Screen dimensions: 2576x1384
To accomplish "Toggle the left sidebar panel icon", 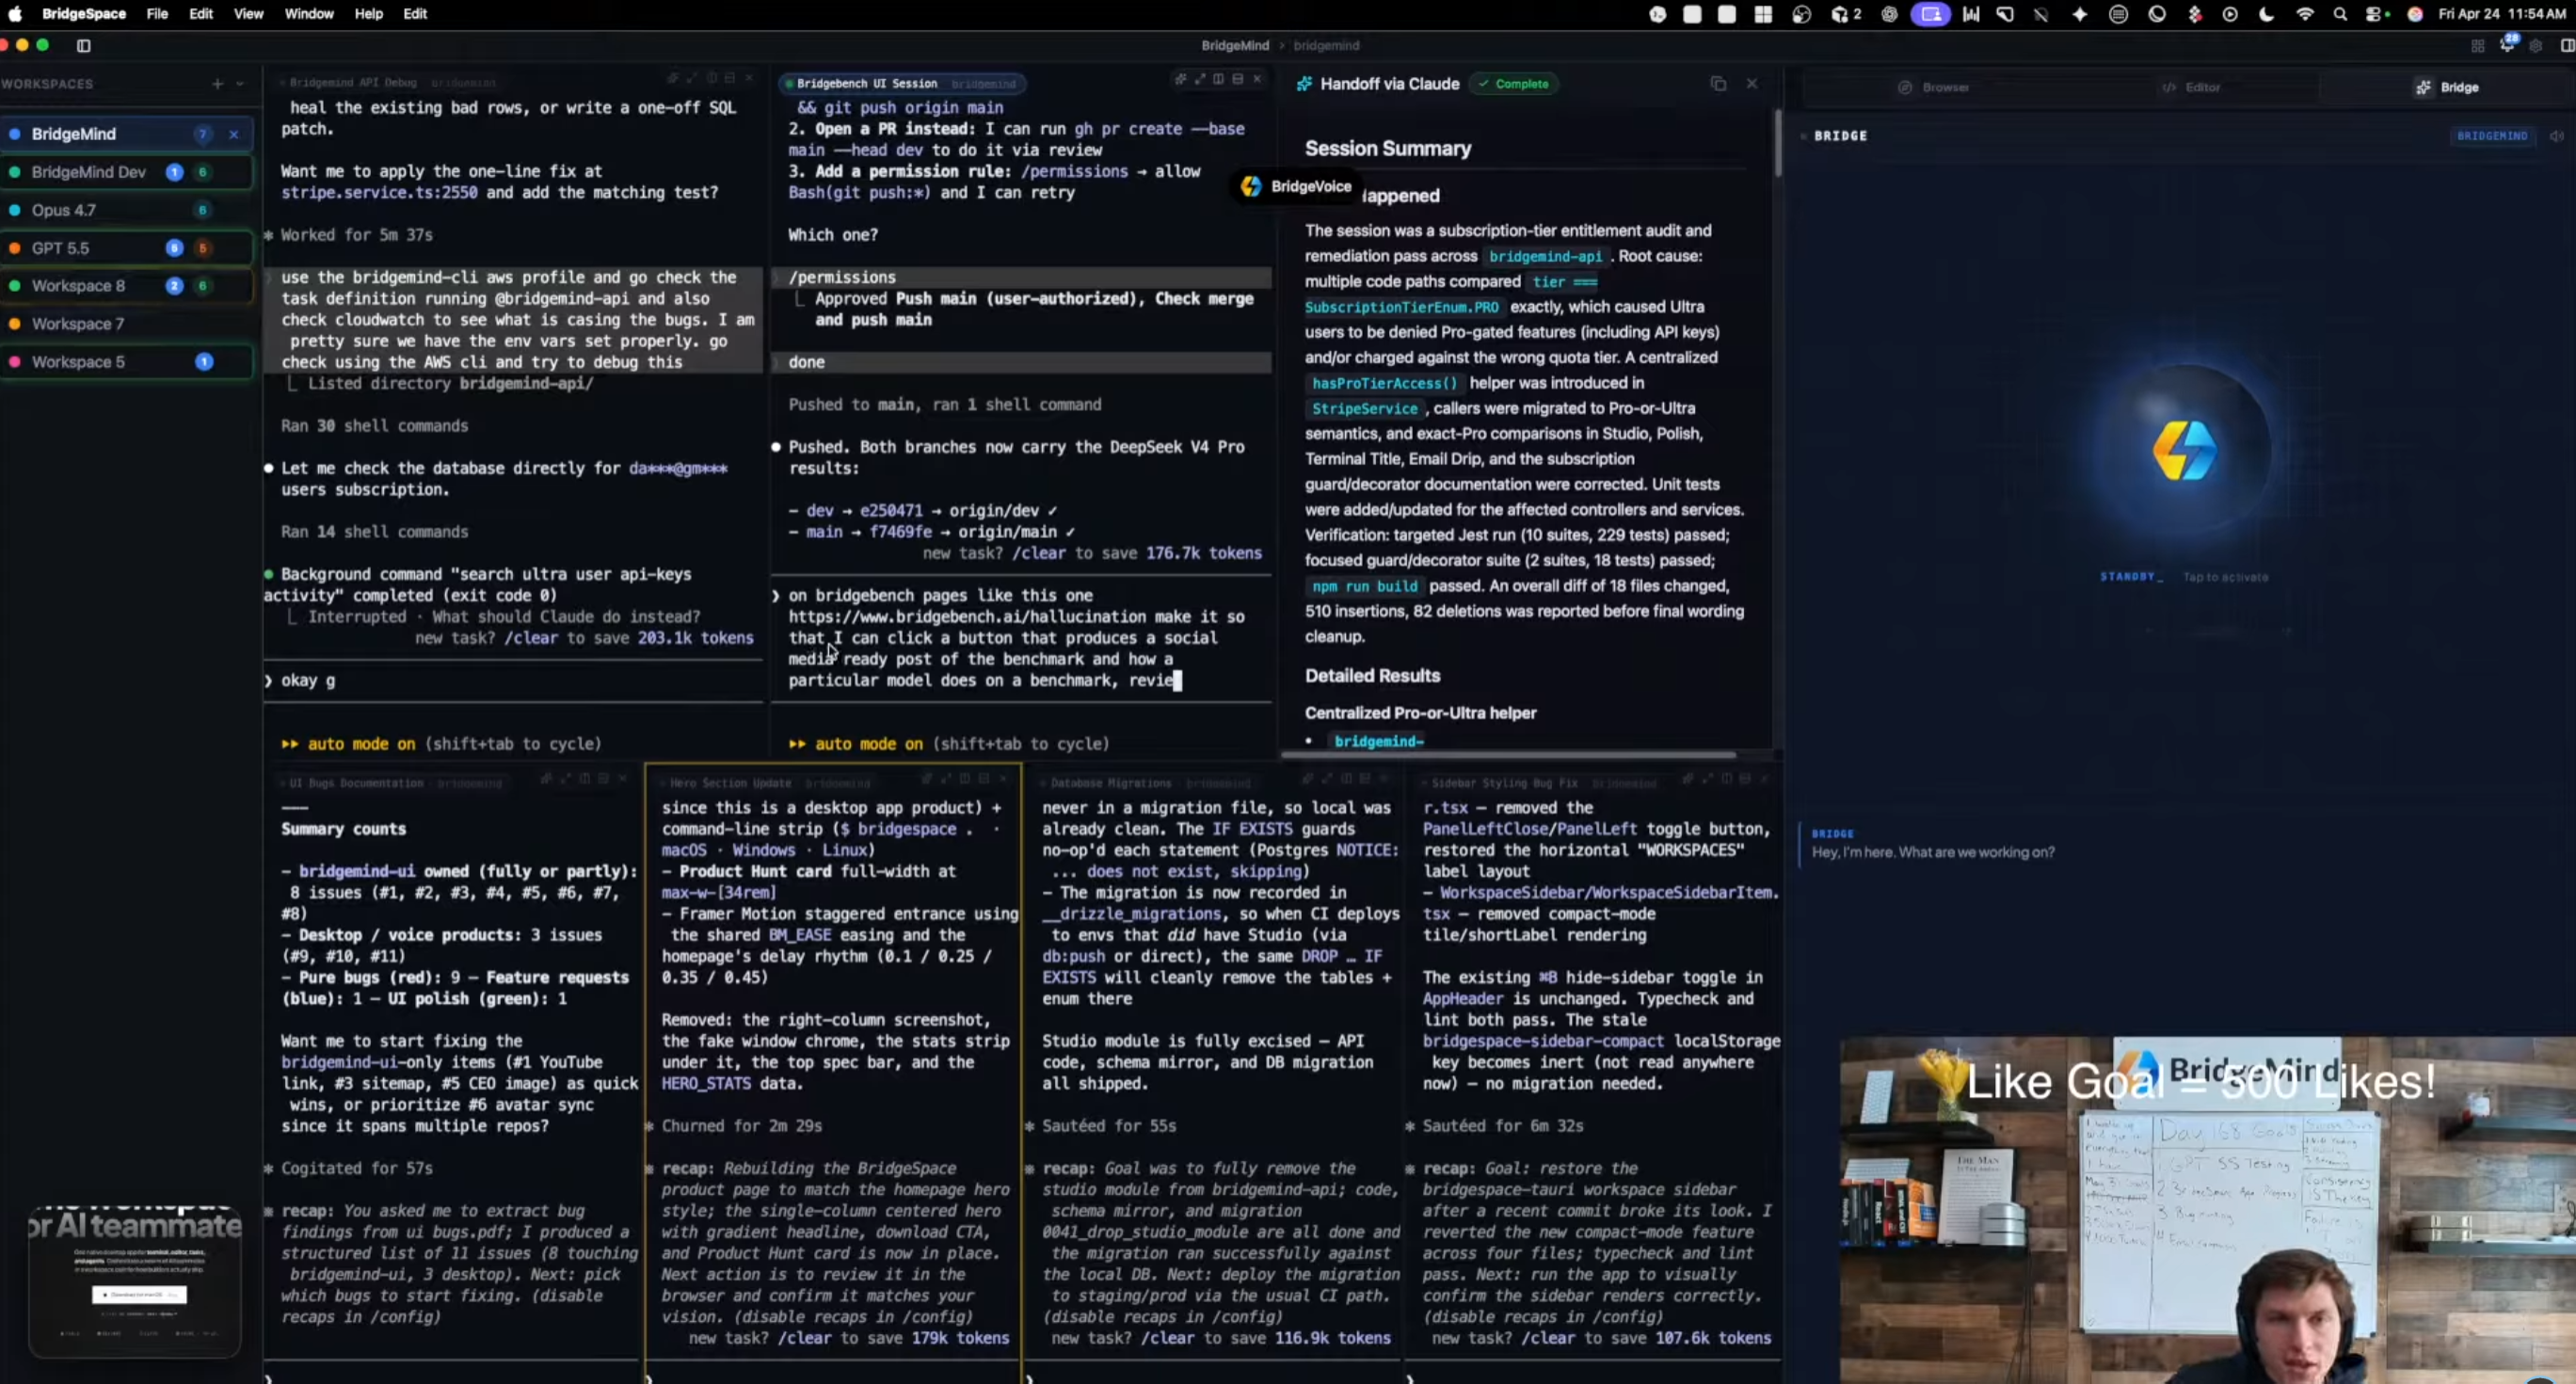I will [x=84, y=45].
